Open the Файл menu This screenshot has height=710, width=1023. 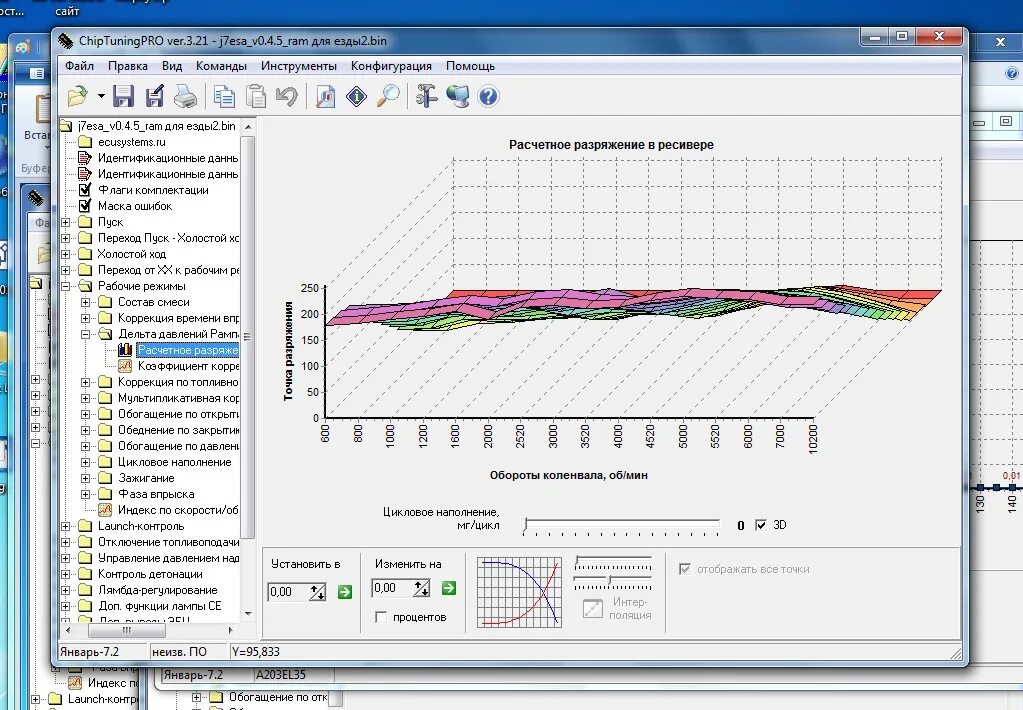coord(80,66)
